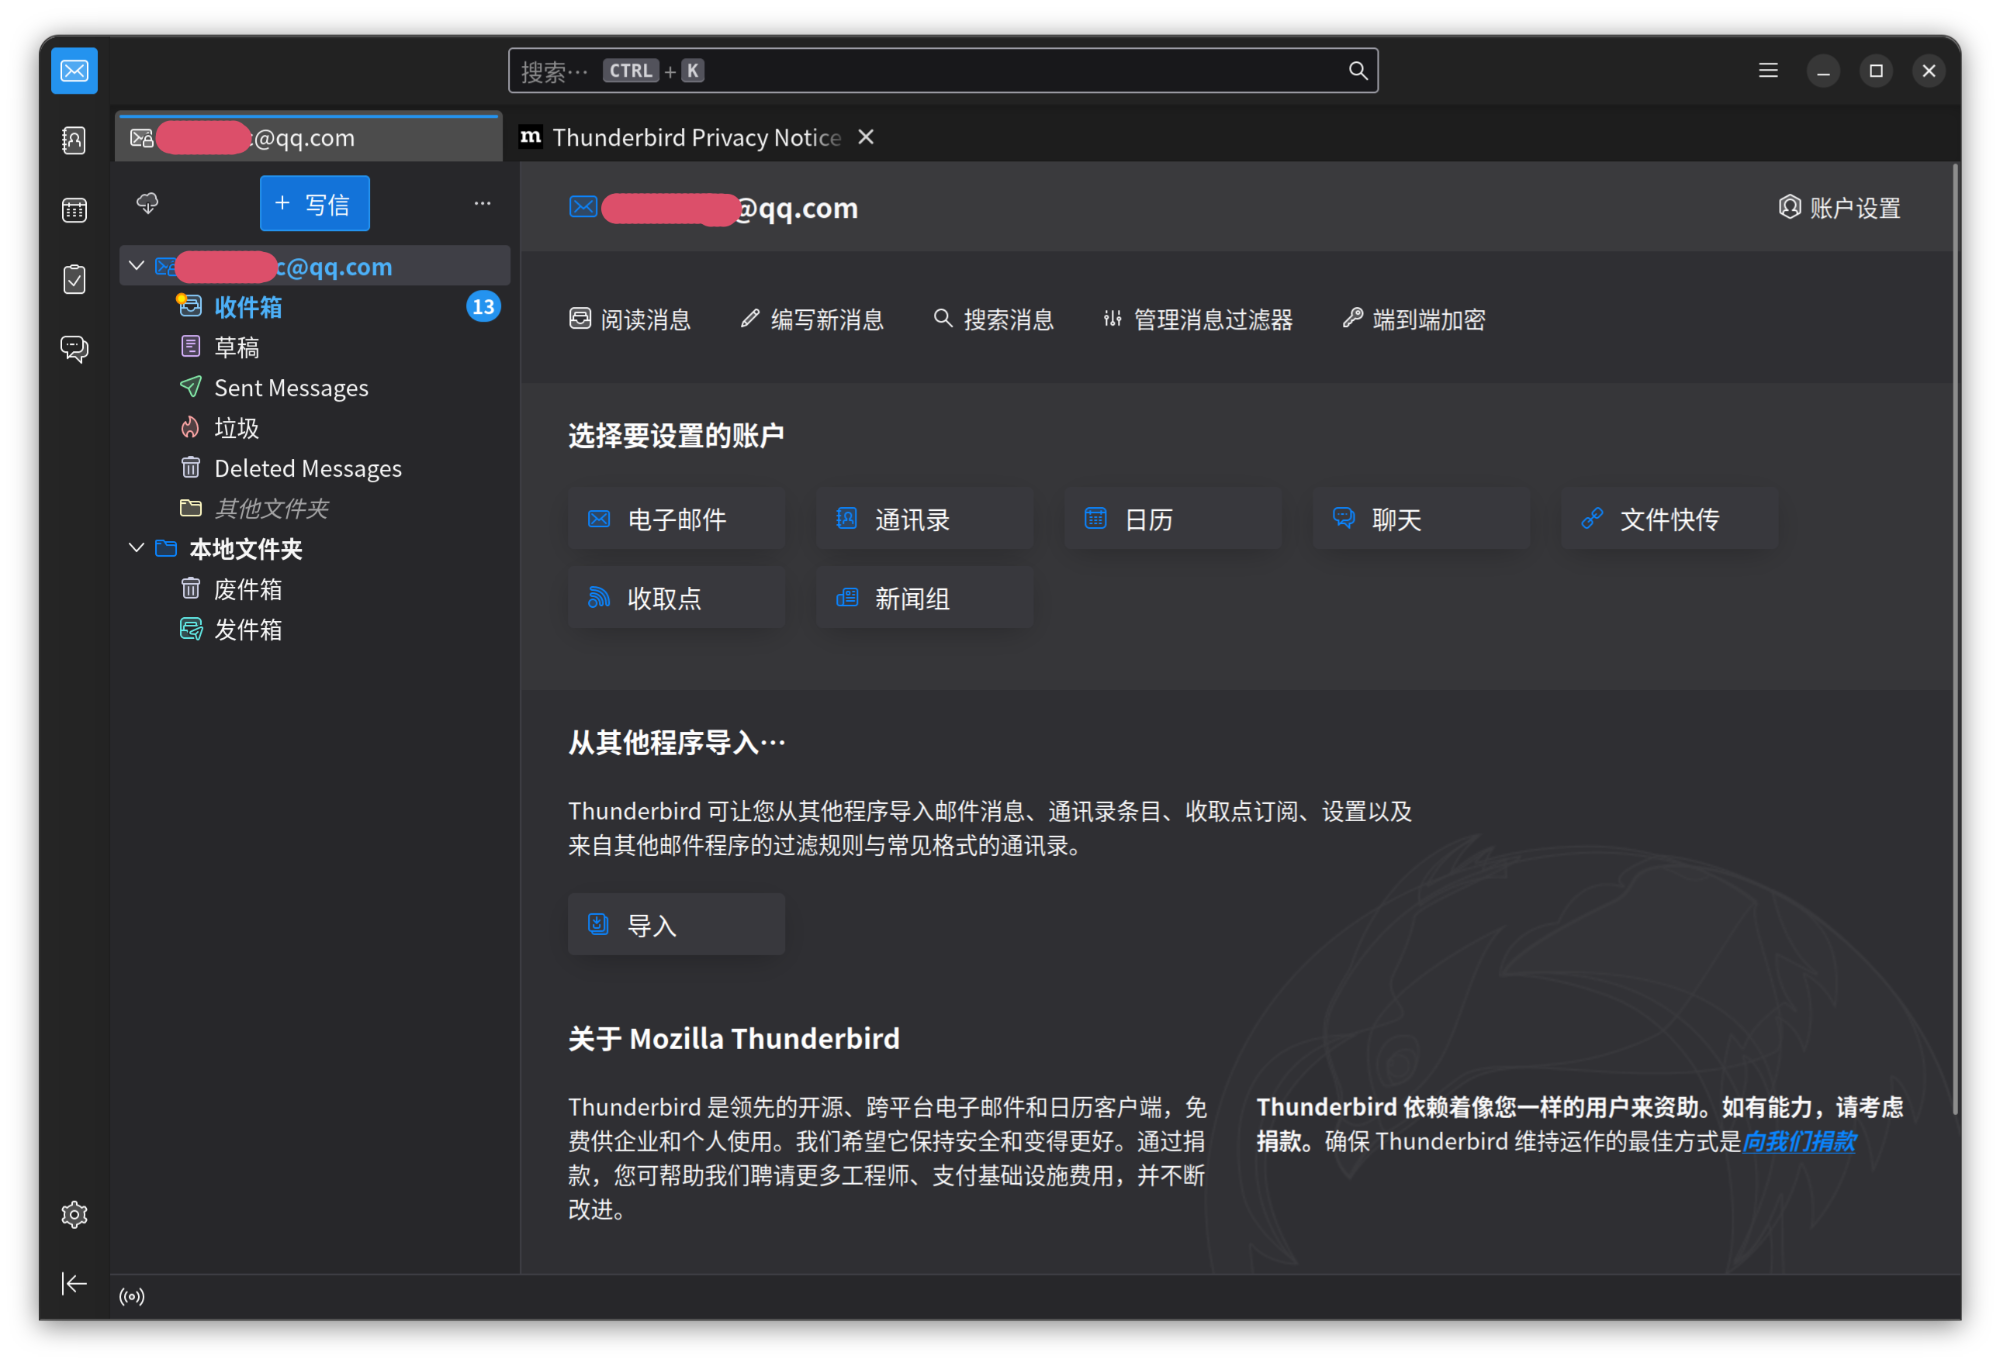Click the 写信 compose button
The image size is (2000, 1363).
(x=314, y=203)
